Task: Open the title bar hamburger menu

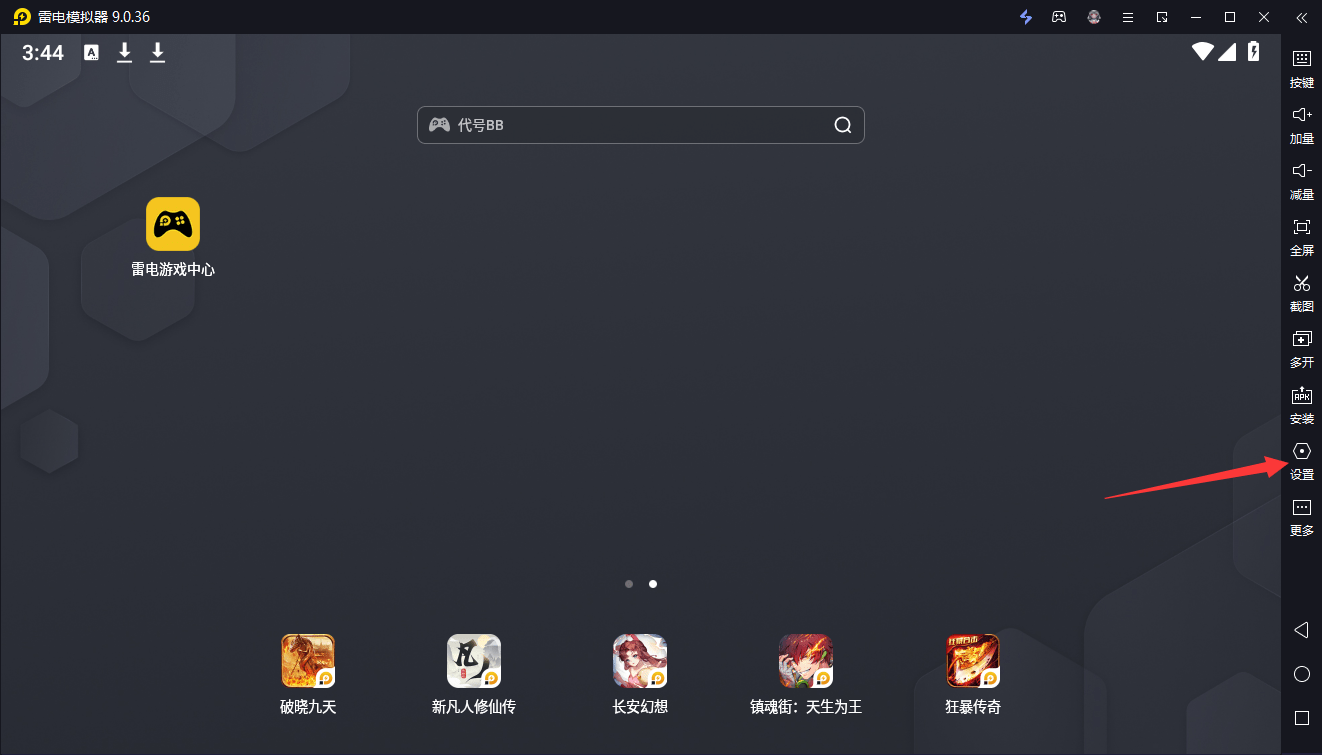Action: pyautogui.click(x=1128, y=17)
